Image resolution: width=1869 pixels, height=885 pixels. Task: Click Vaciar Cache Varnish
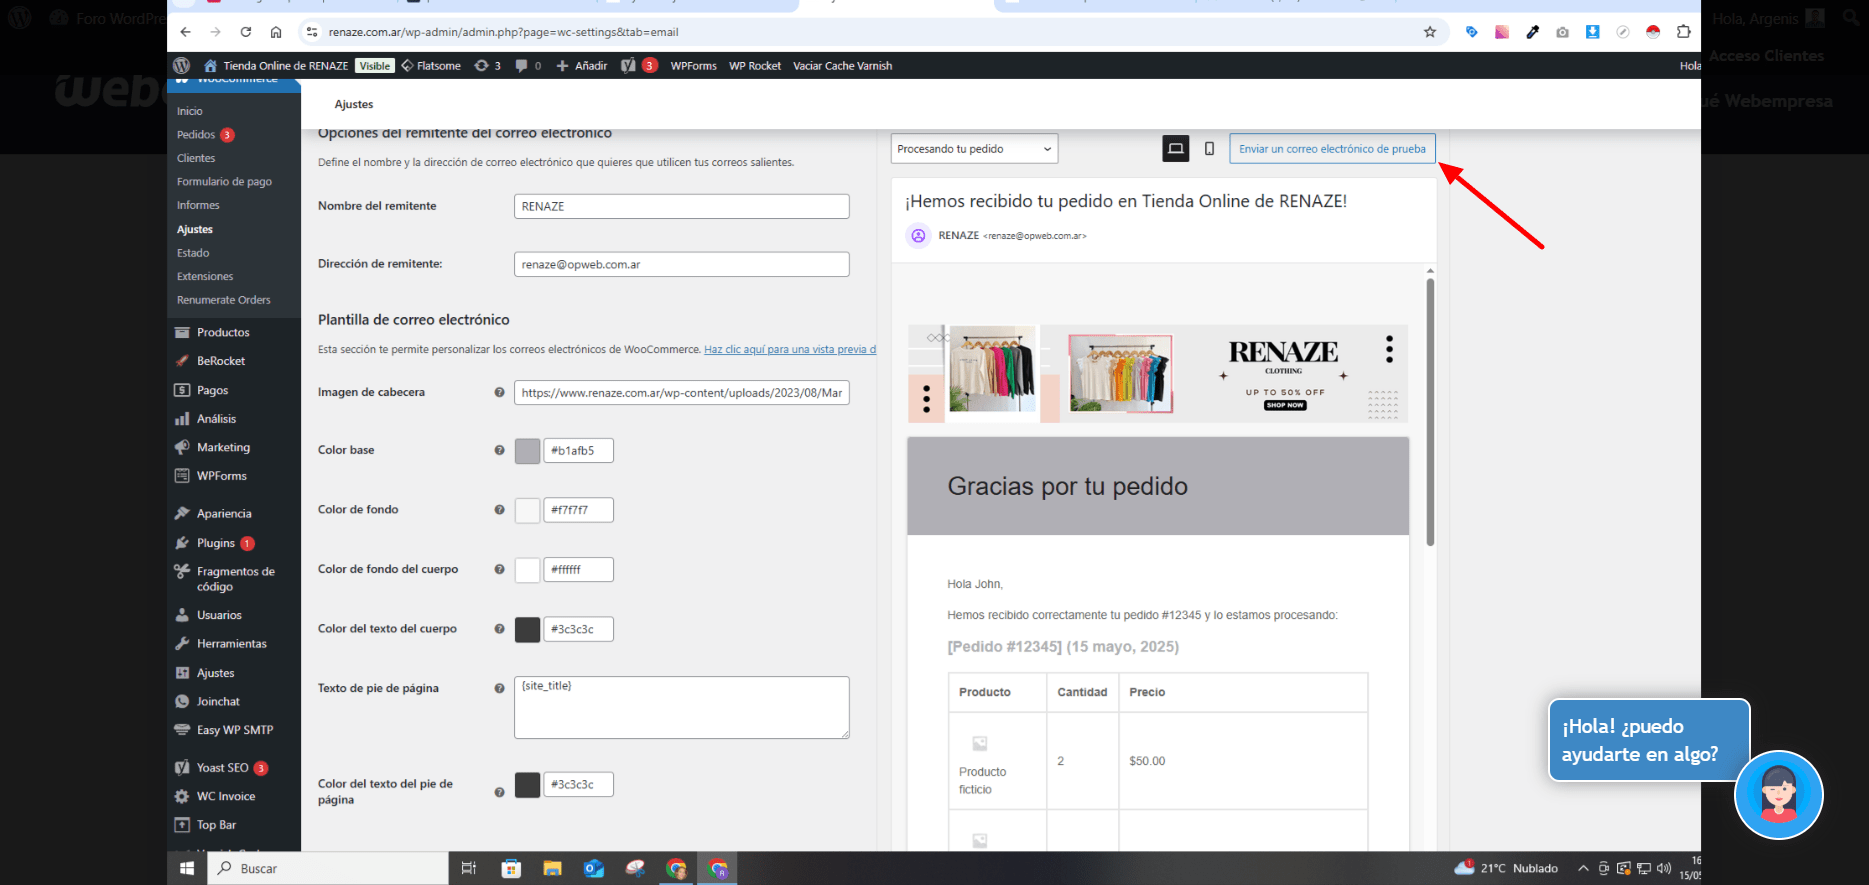843,66
